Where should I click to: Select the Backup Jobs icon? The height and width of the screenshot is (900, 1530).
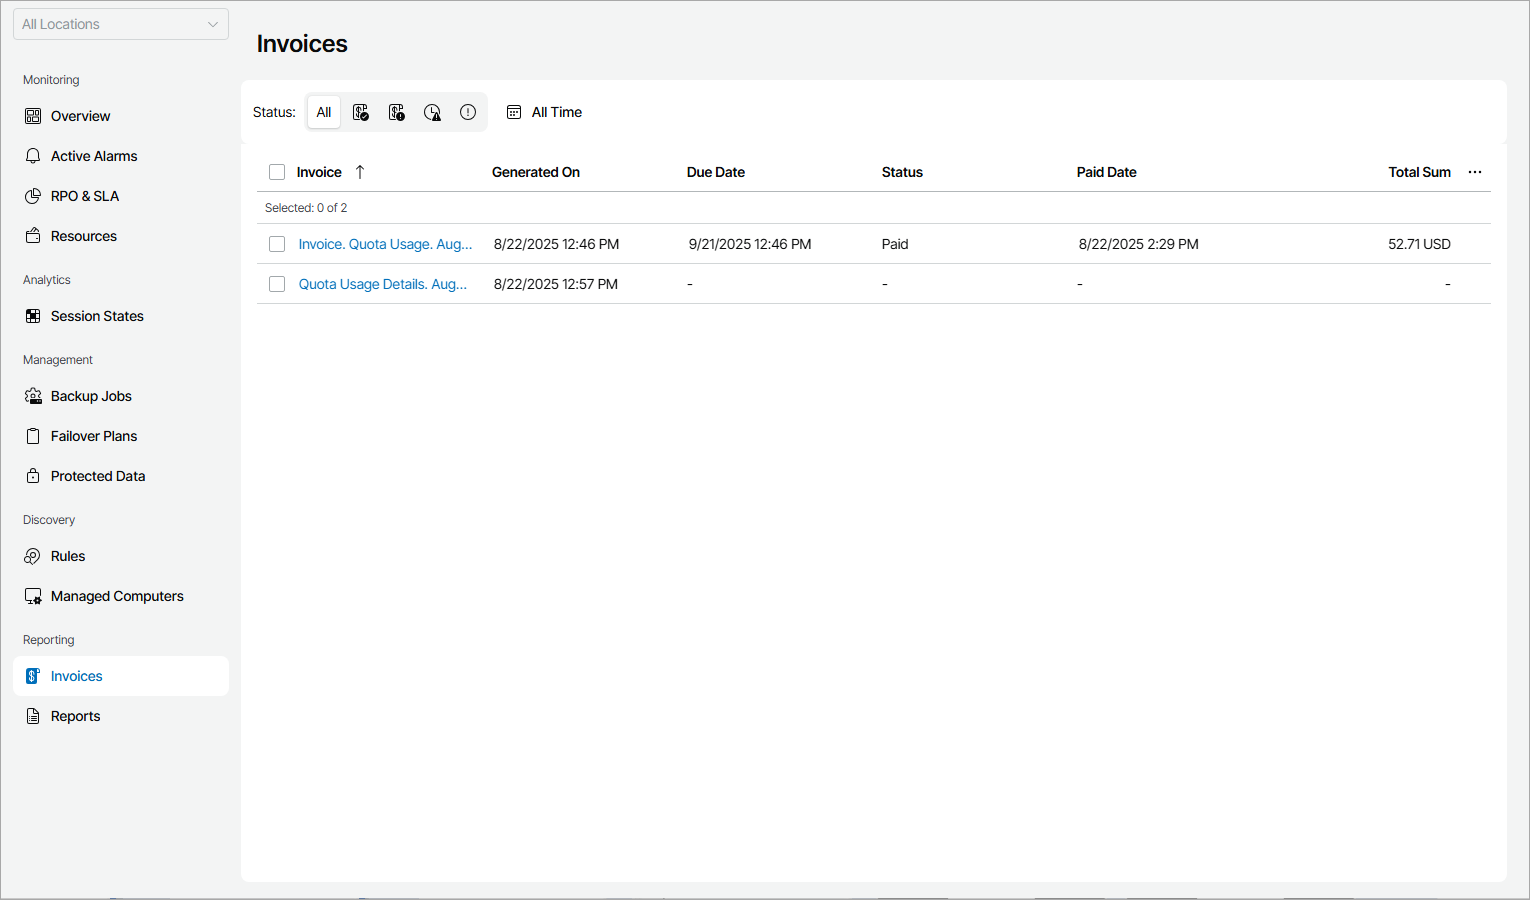point(33,396)
